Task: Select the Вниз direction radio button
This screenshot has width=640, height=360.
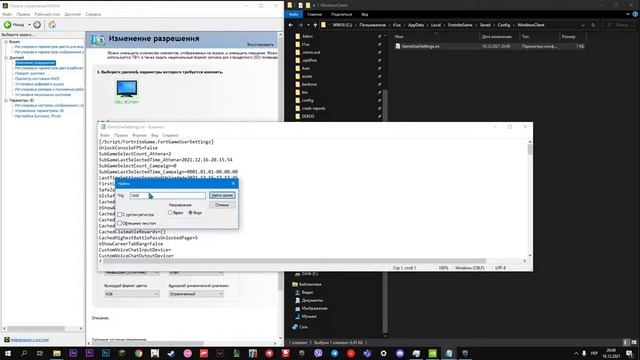Action: click(x=190, y=213)
